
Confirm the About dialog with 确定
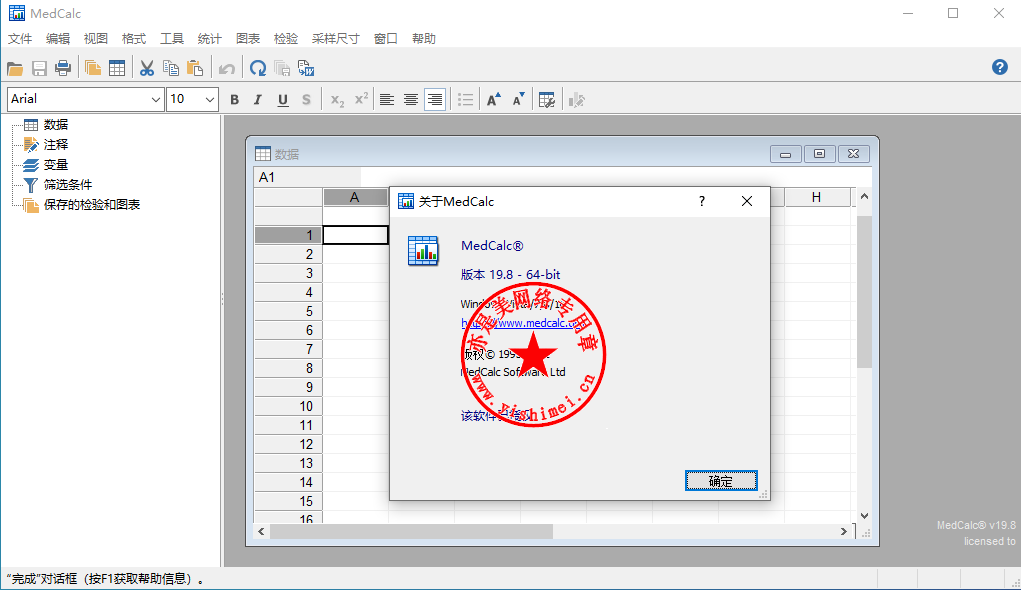click(721, 481)
